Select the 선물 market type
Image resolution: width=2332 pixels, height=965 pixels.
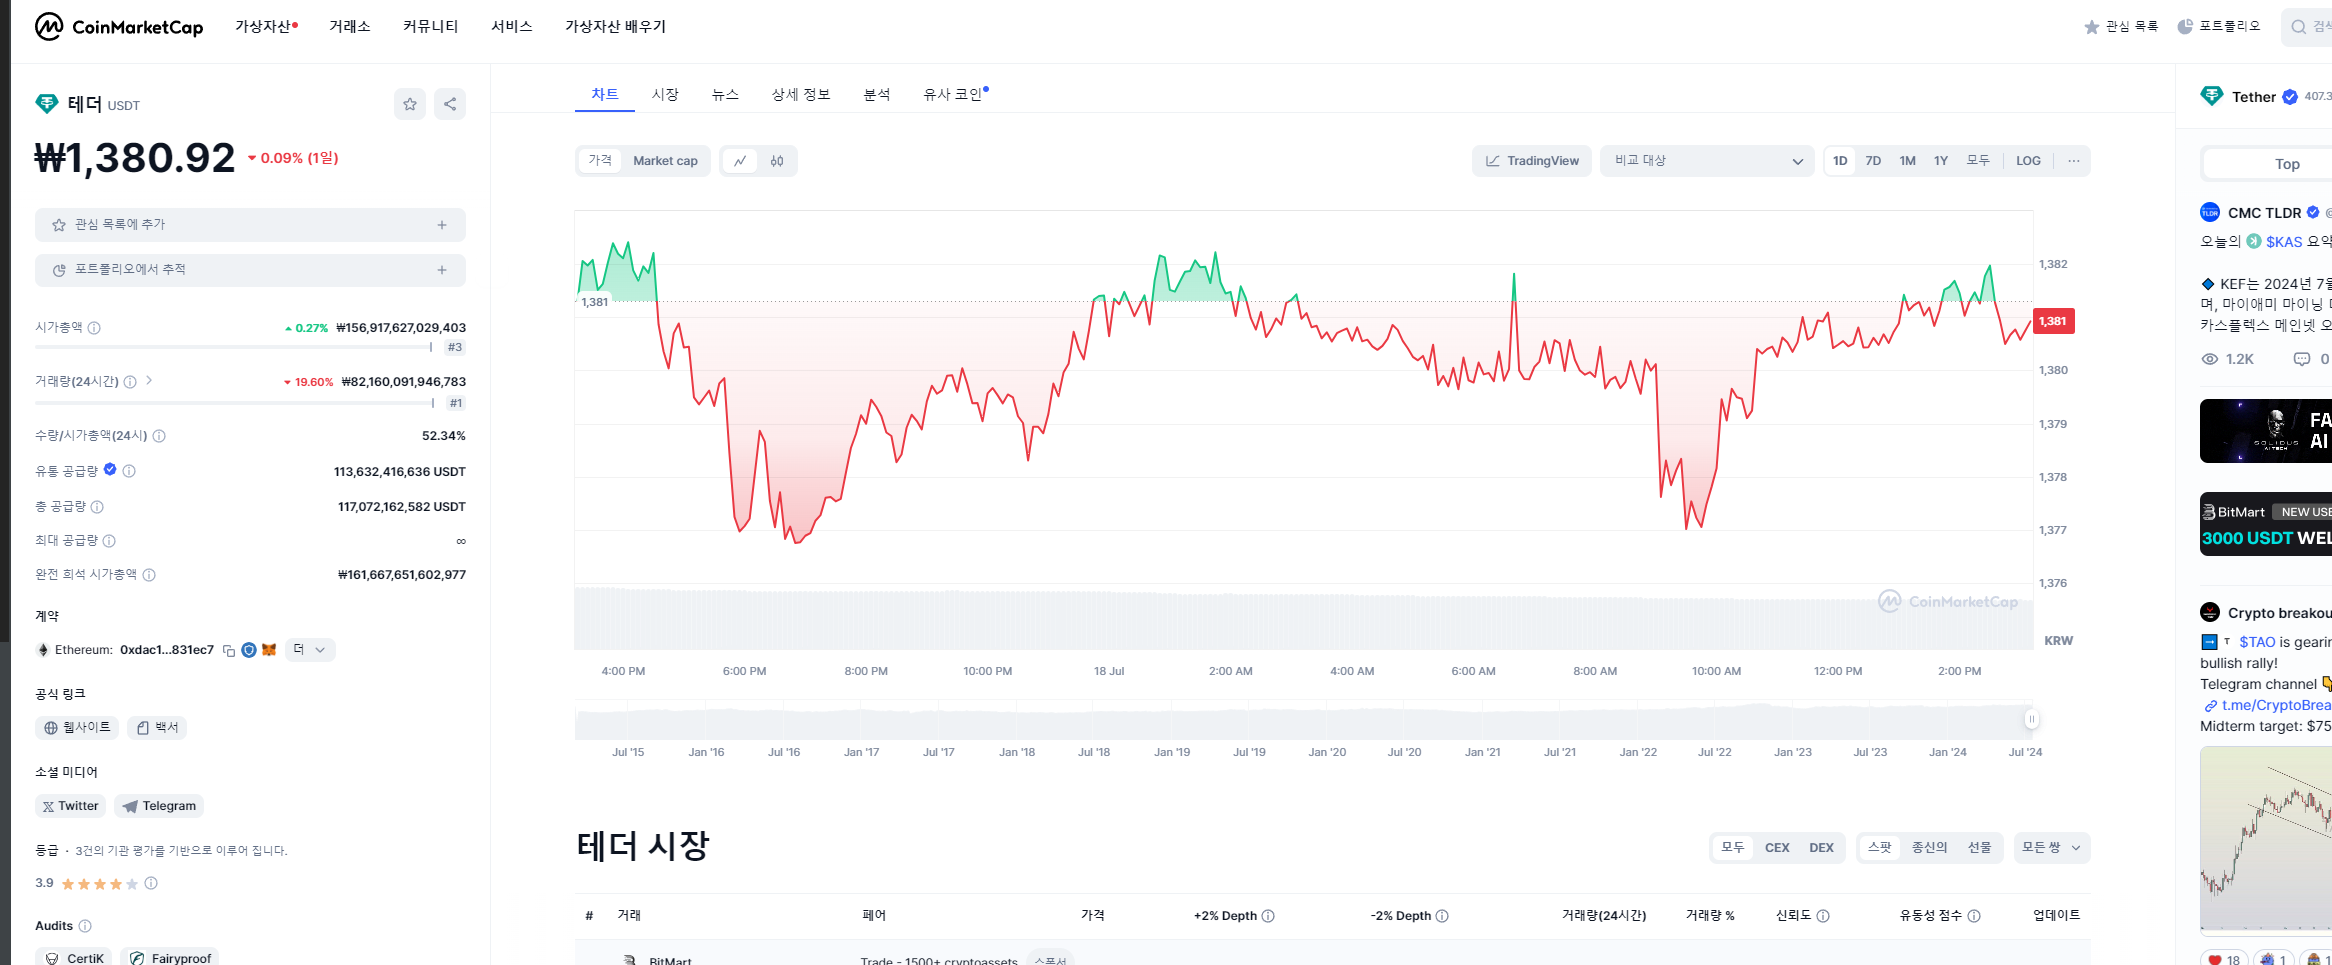click(1979, 848)
